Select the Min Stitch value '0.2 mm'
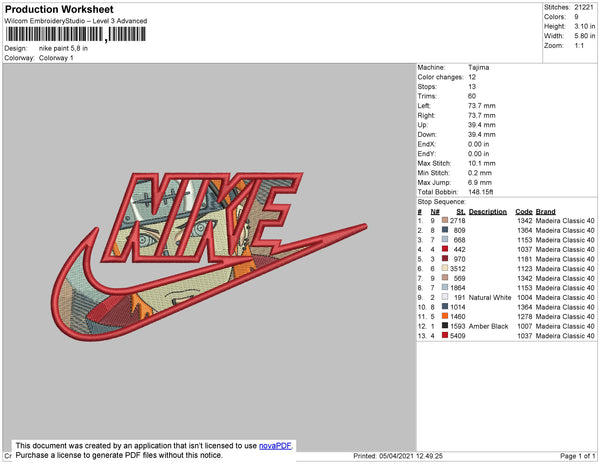The image size is (600, 464). tap(480, 173)
